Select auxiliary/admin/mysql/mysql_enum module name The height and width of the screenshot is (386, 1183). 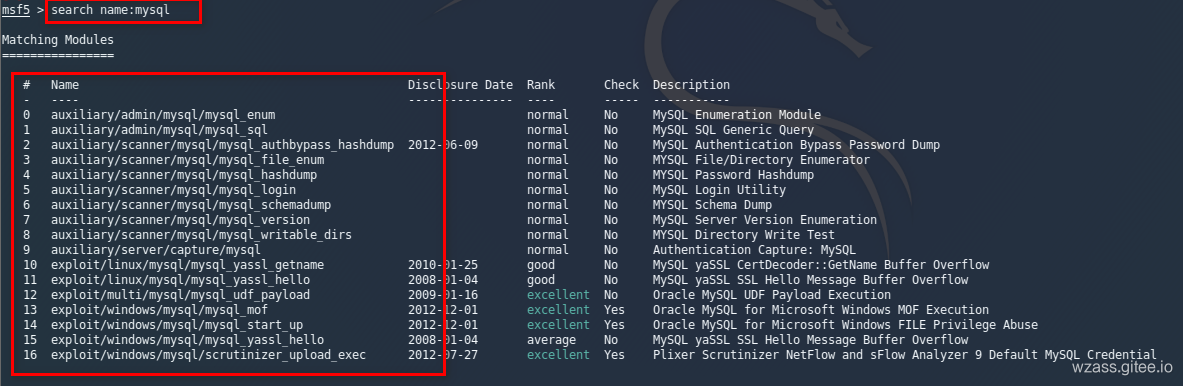(163, 115)
